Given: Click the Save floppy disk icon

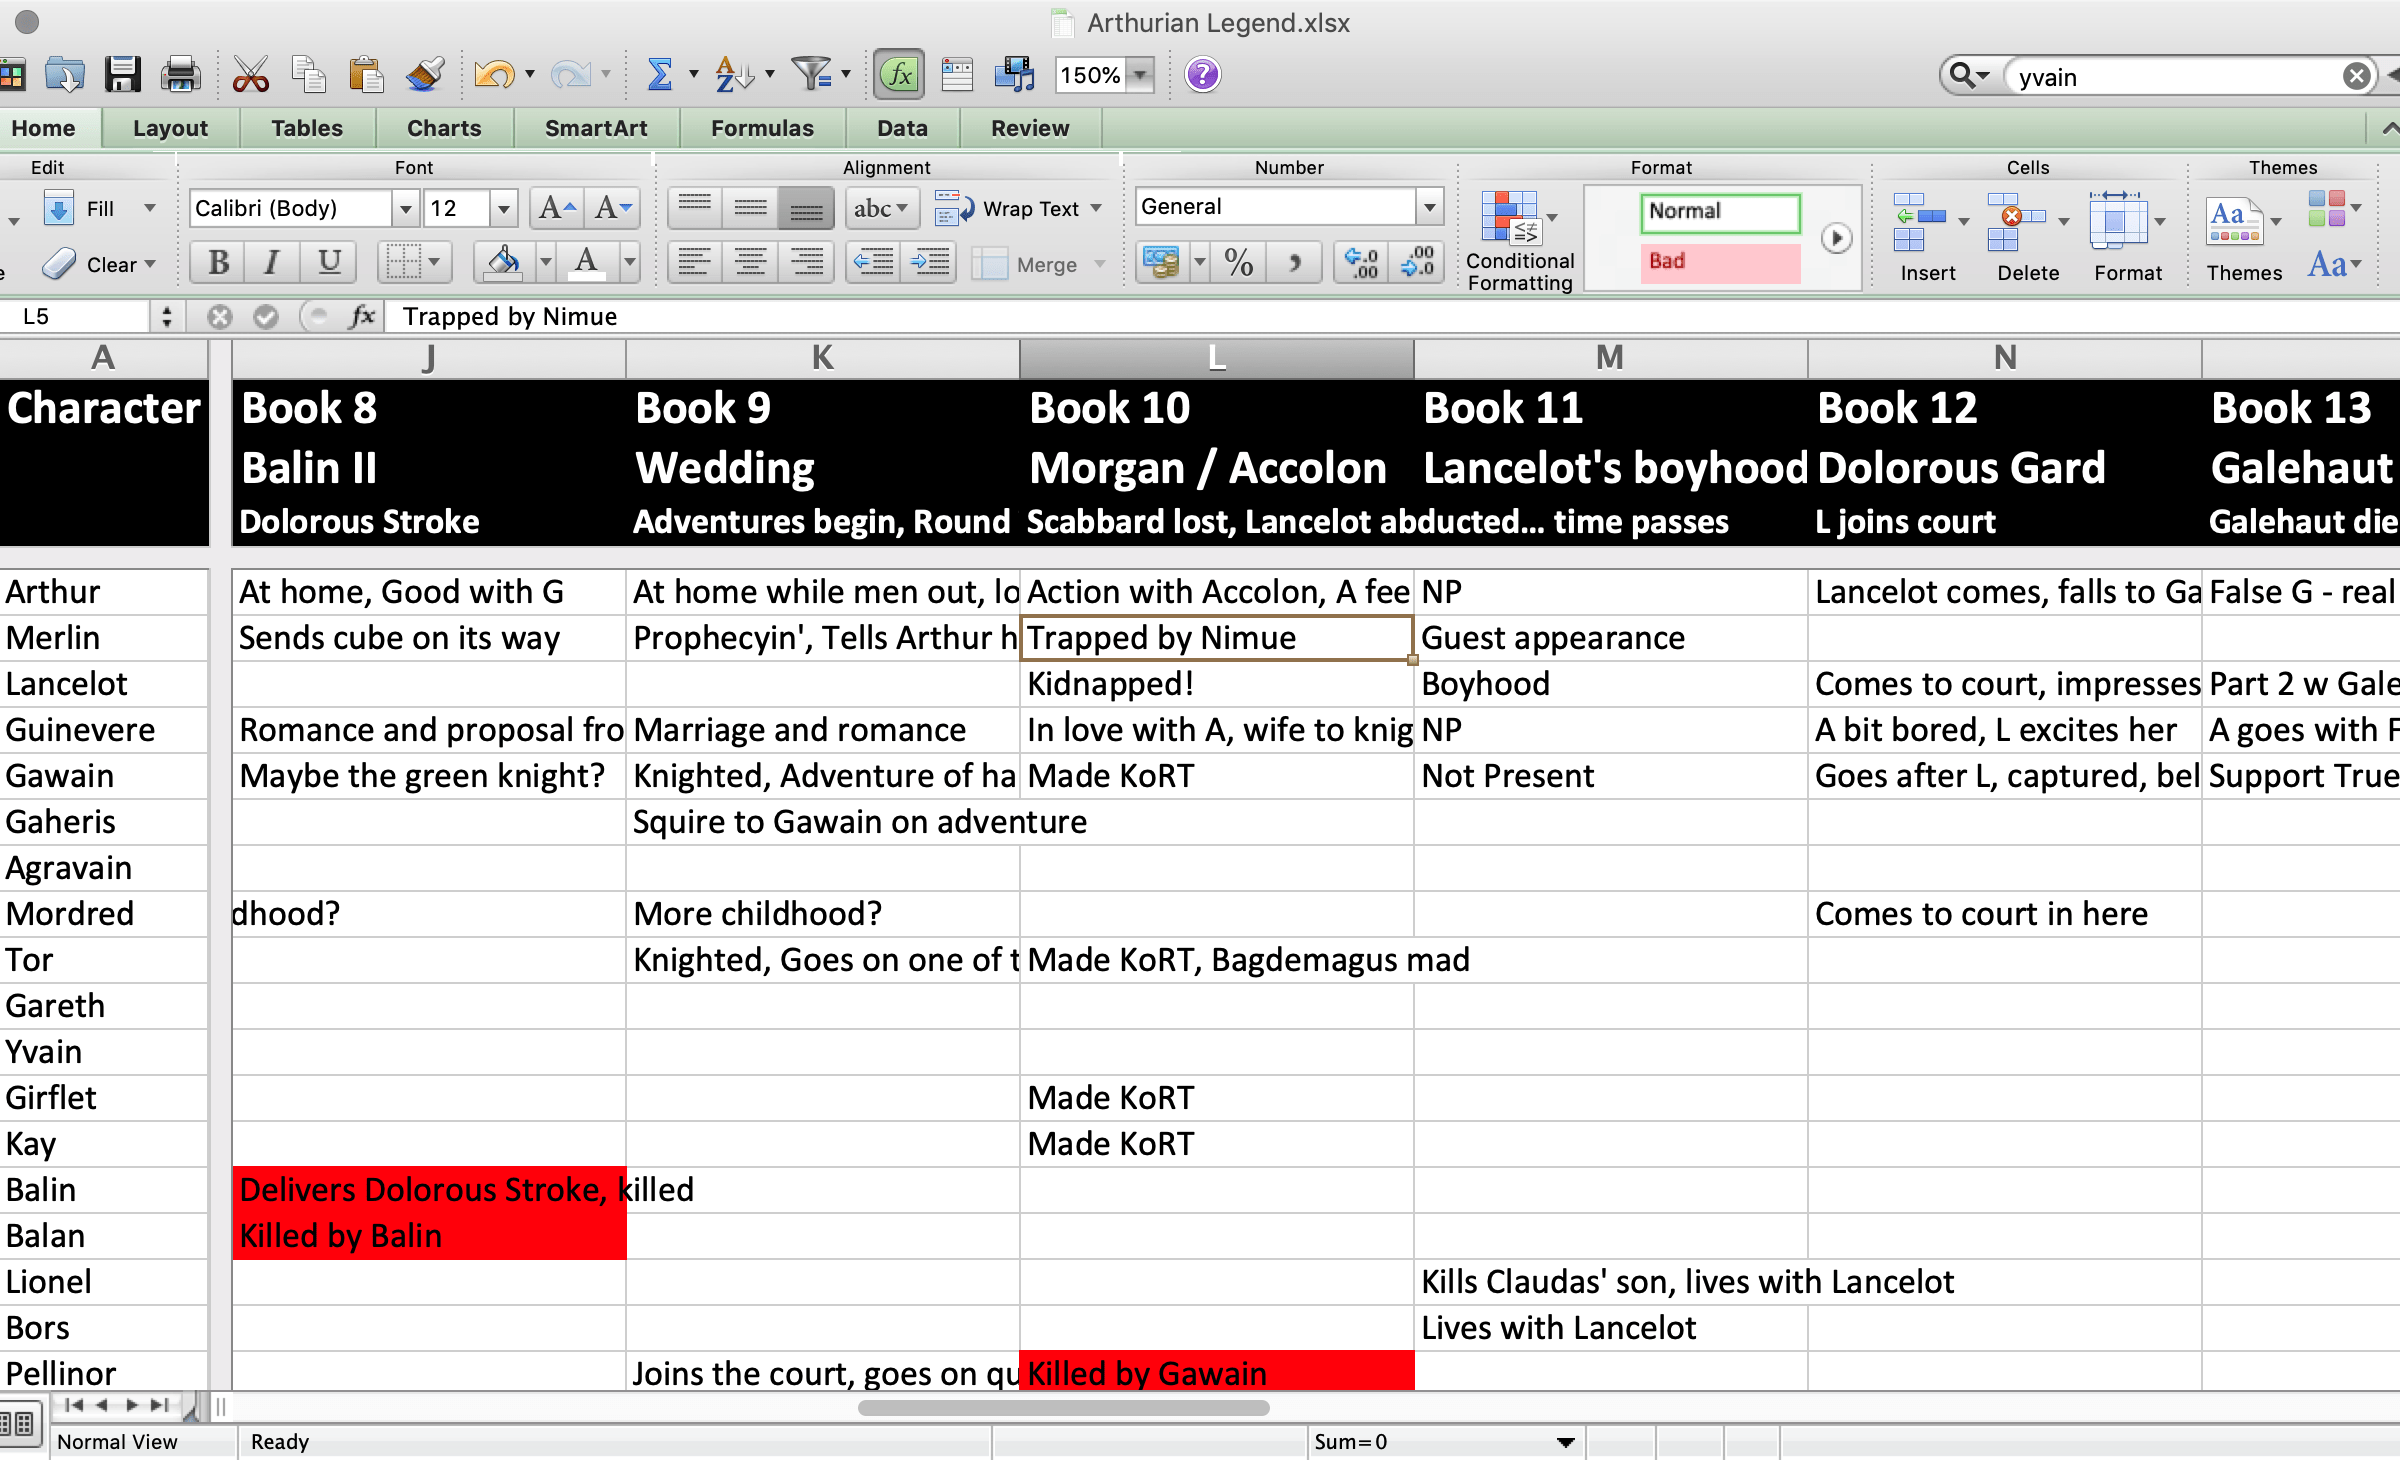Looking at the screenshot, I should 122,75.
